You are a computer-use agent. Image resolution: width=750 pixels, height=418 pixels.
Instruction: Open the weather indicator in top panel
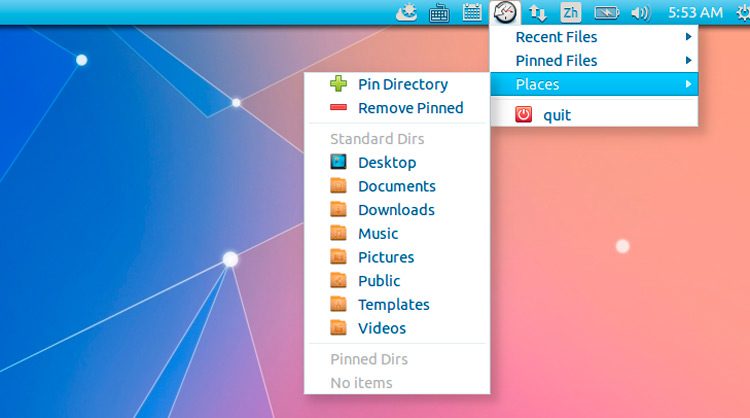pyautogui.click(x=407, y=13)
